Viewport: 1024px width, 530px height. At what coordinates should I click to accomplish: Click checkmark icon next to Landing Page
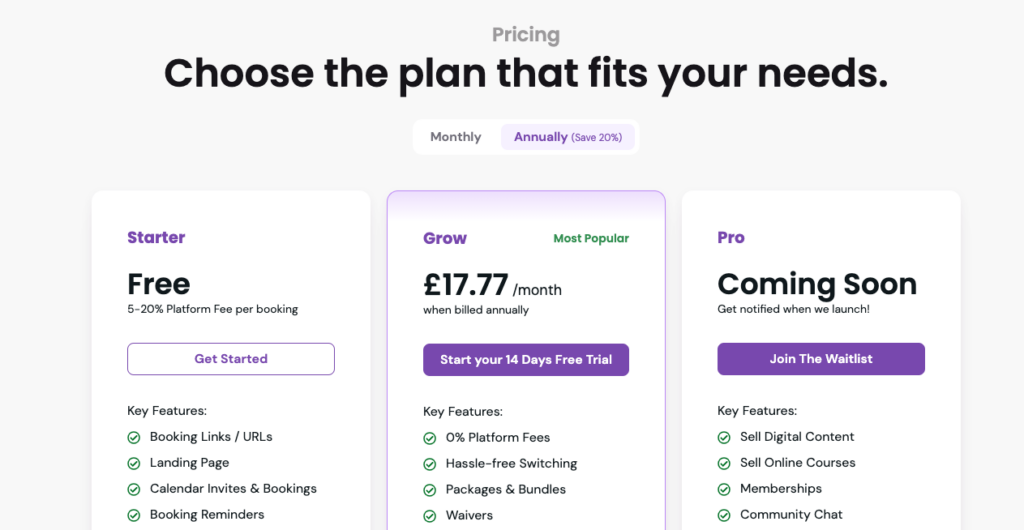(134, 463)
